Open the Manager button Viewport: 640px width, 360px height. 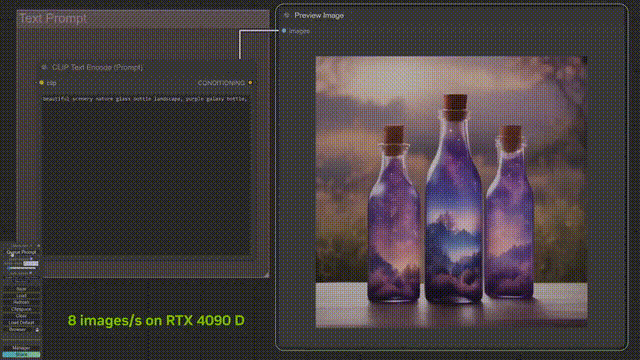21,348
